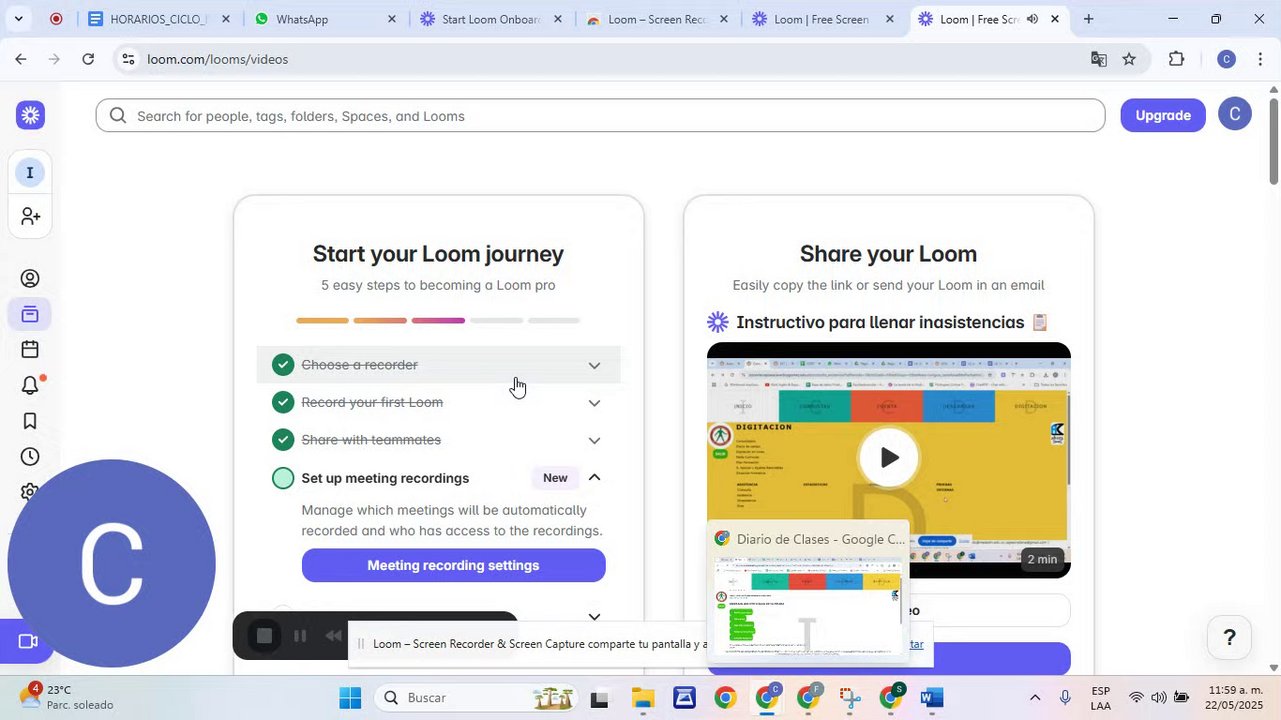The image size is (1281, 720).
Task: Pause the Loom recording
Action: pyautogui.click(x=300, y=636)
